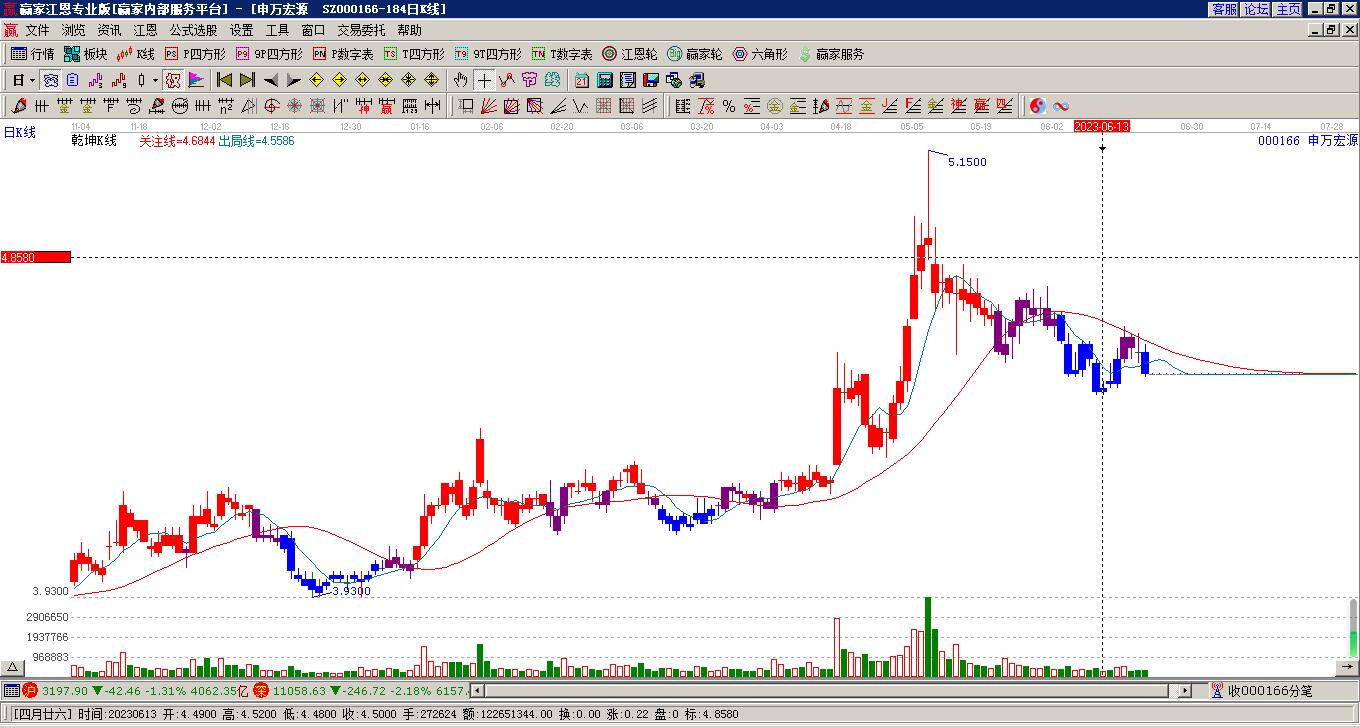Click the 沪 Shanghai index badge

coord(30,690)
